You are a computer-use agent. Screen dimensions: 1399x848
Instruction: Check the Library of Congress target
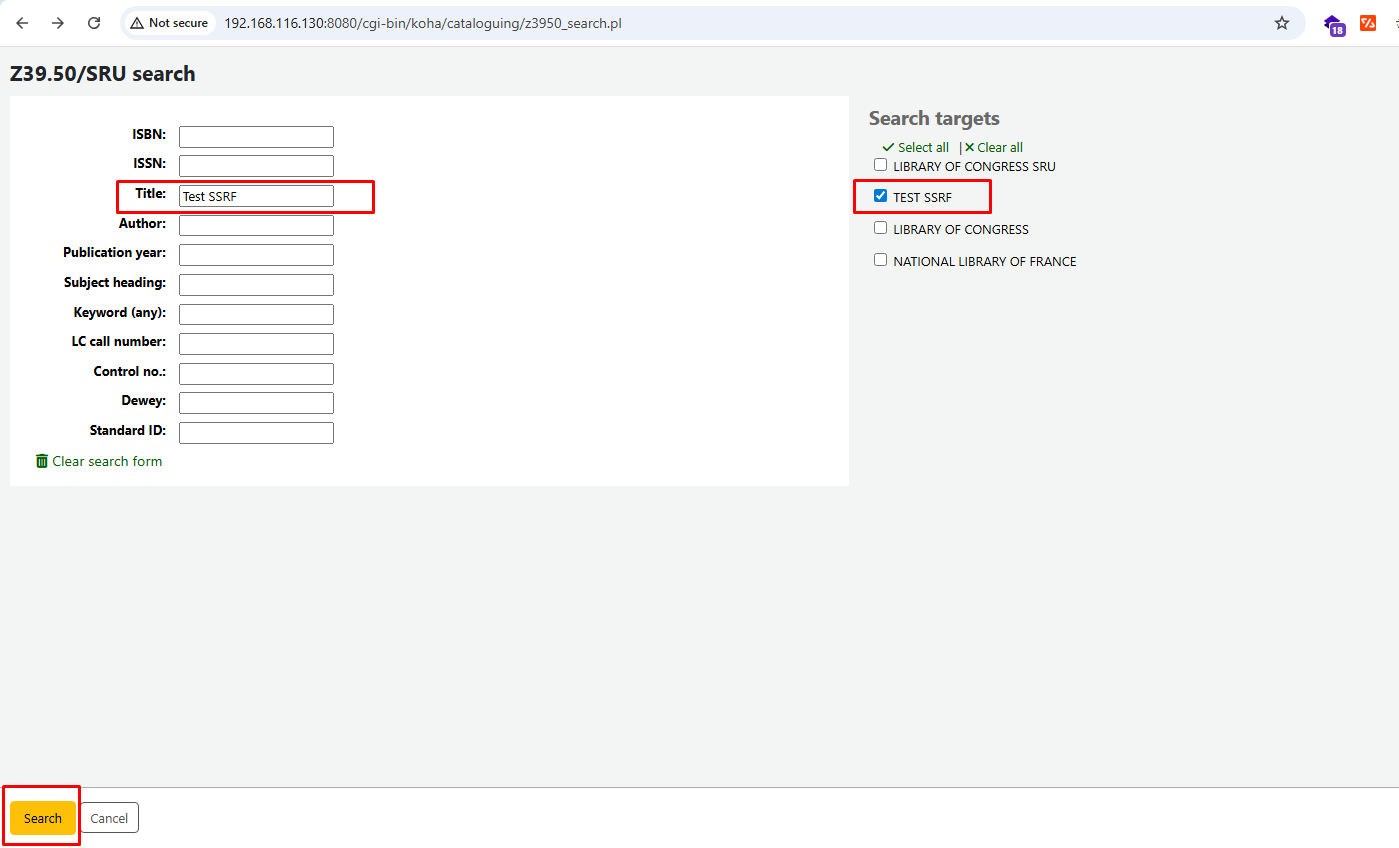(880, 228)
